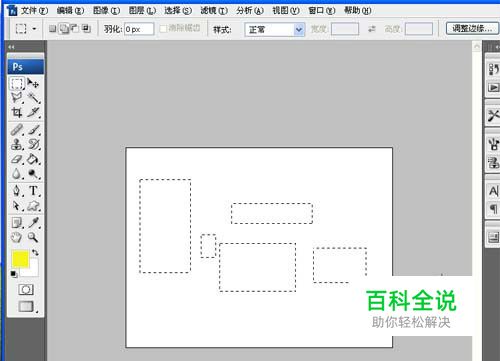
Task: Open the 分析(A) menu
Action: (250, 11)
